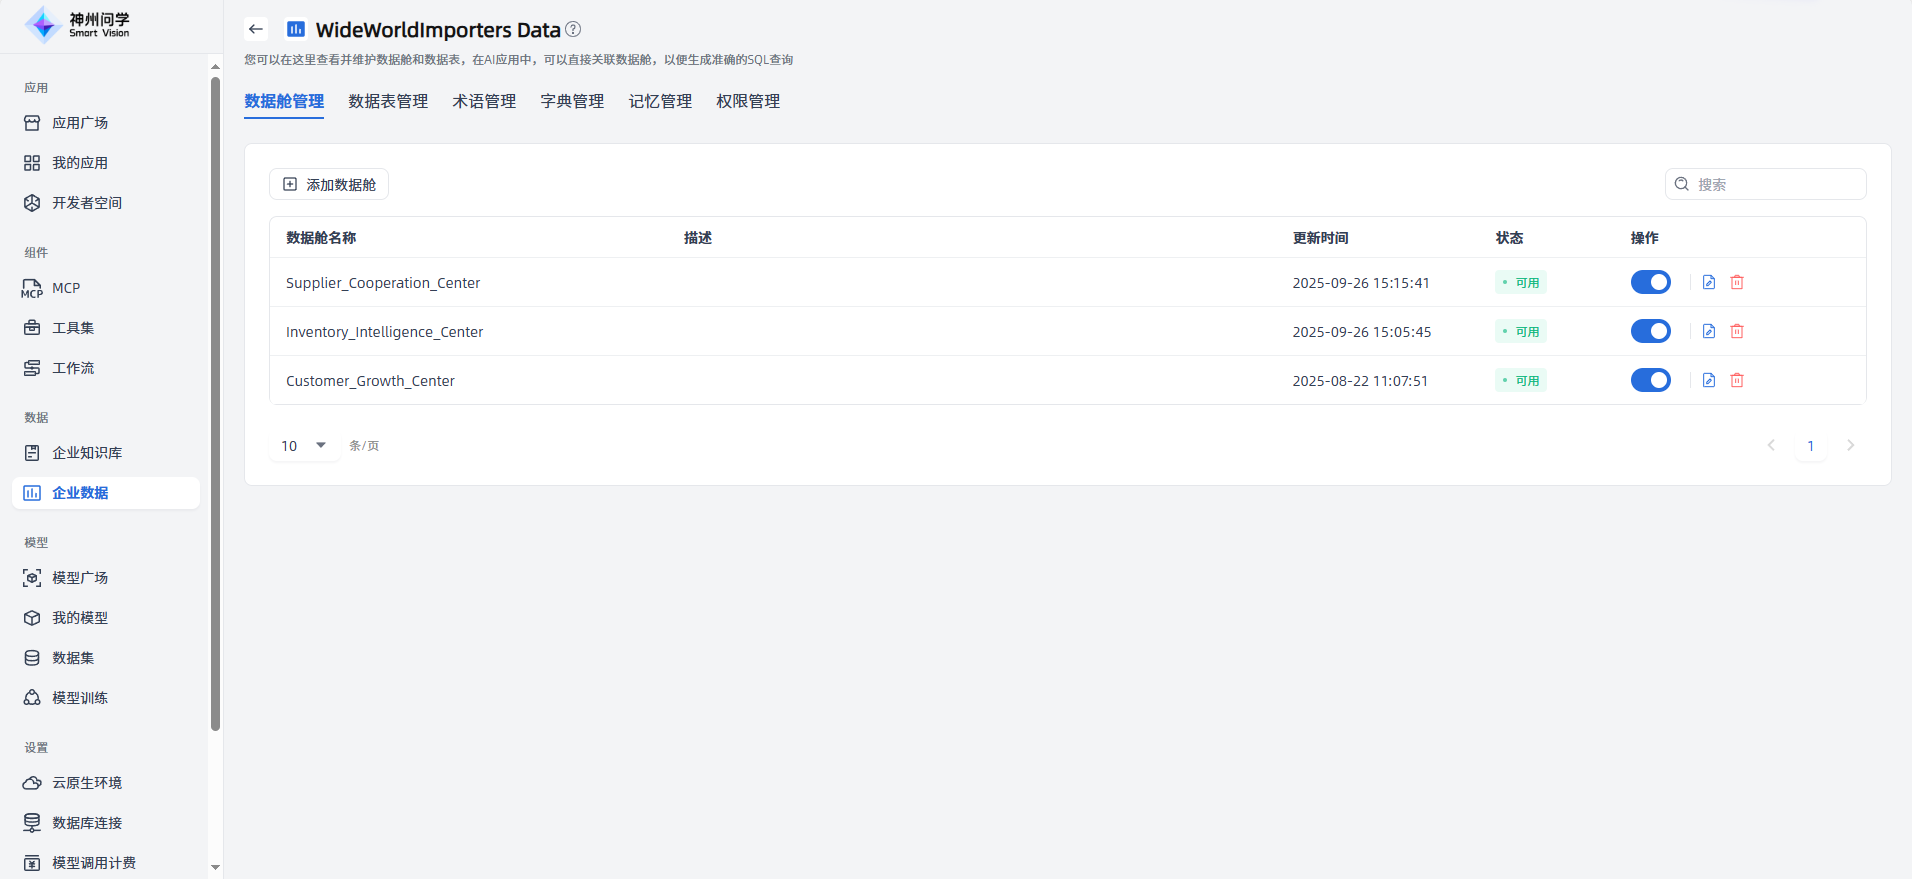This screenshot has height=879, width=1912.
Task: Delete the Customer_Growth_Center data cabin
Action: click(x=1737, y=380)
